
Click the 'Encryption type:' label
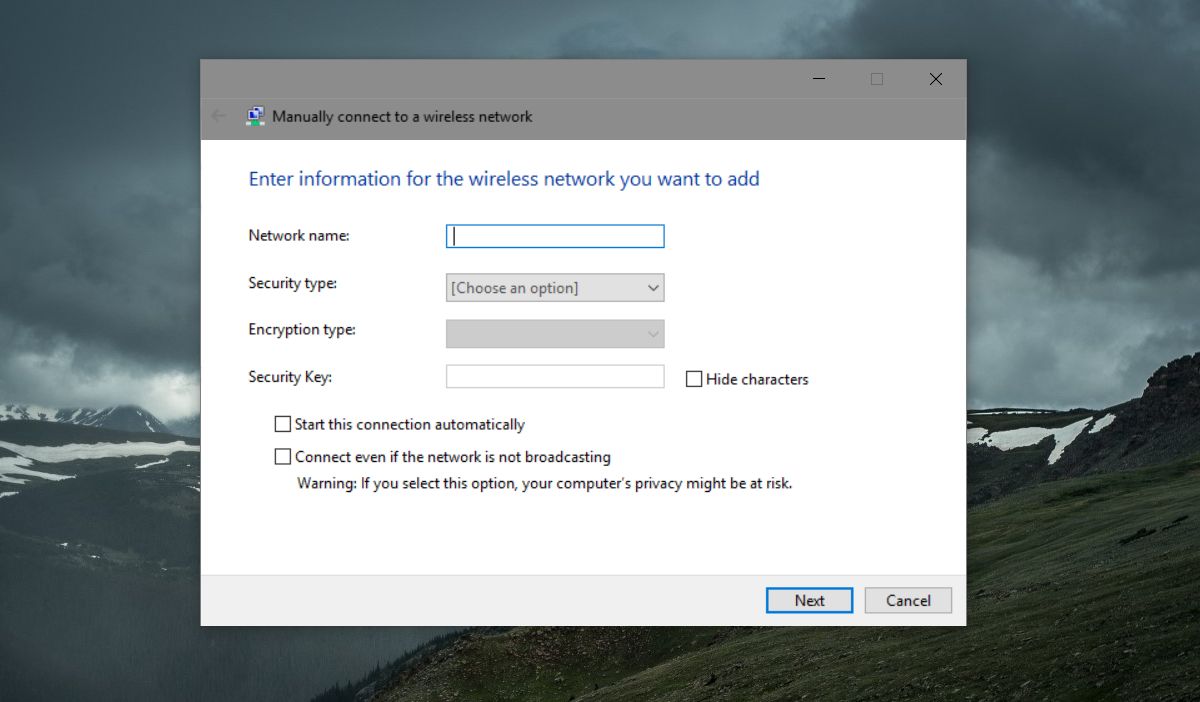click(x=302, y=329)
